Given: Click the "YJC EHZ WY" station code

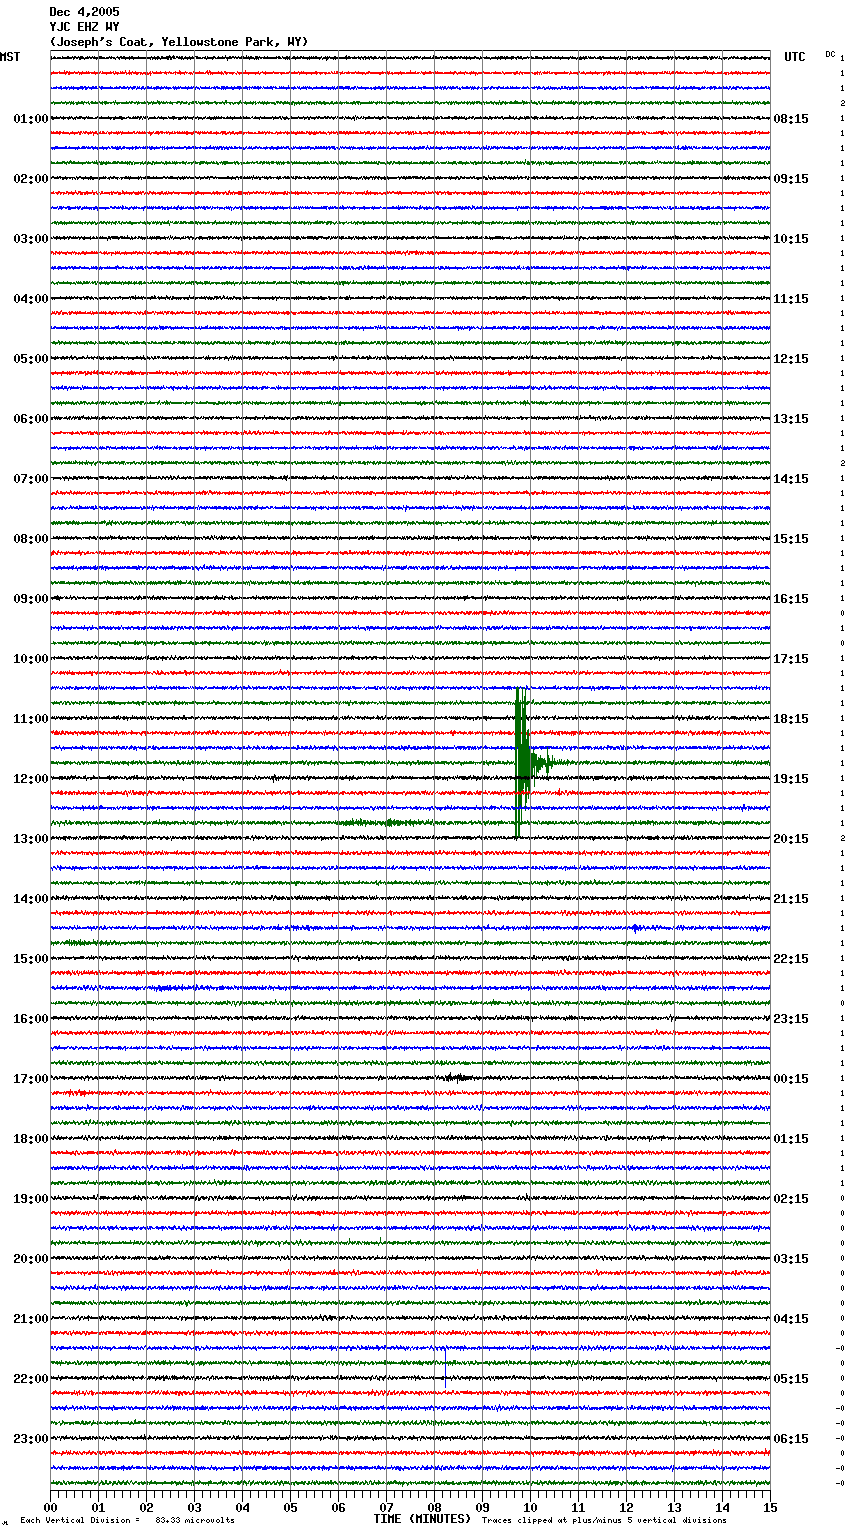Looking at the screenshot, I should pos(84,27).
